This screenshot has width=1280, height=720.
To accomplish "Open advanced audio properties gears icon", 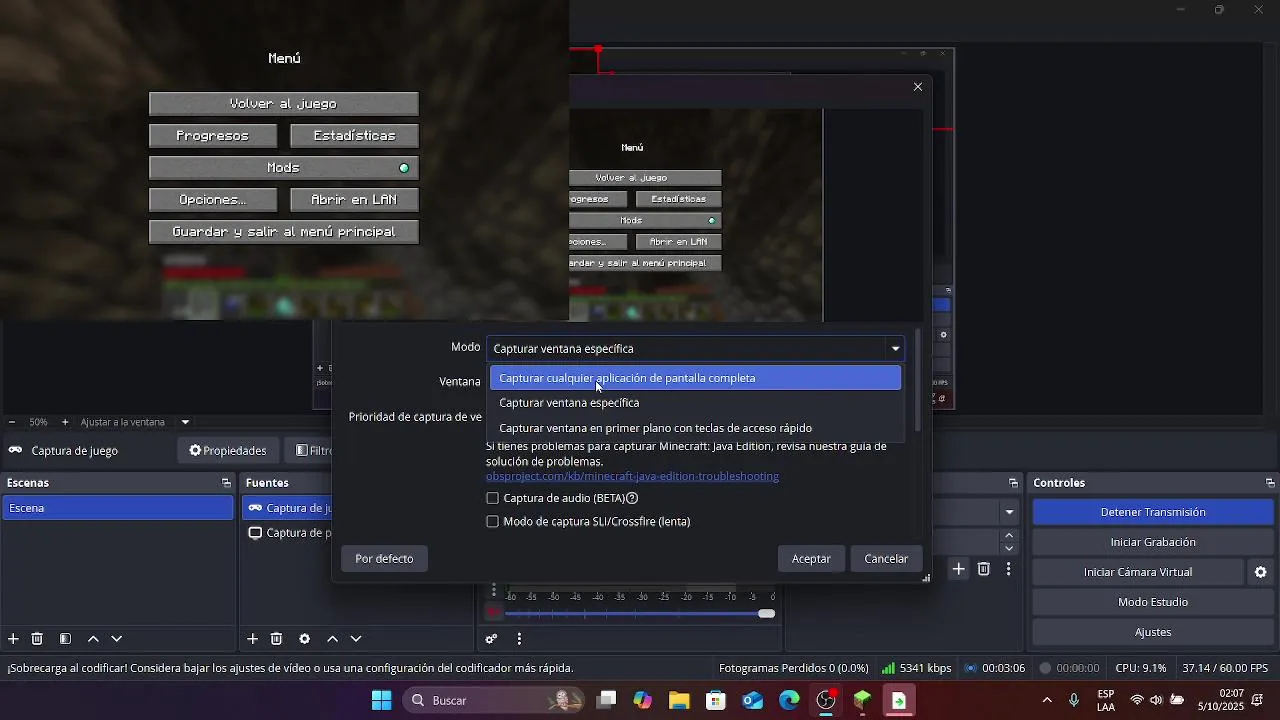I will click(492, 639).
